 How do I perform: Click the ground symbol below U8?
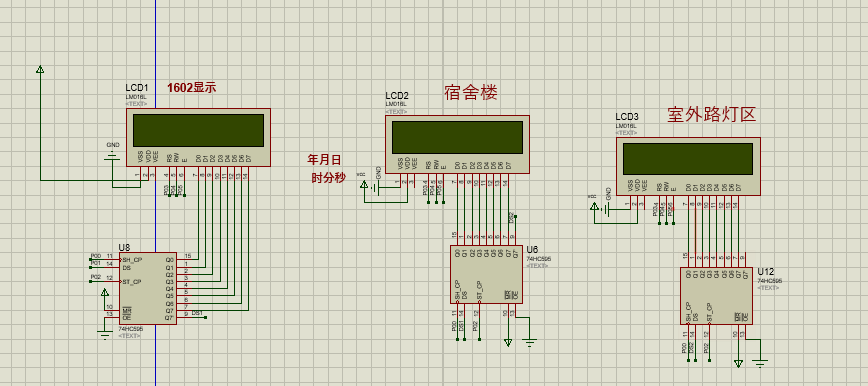coord(105,334)
